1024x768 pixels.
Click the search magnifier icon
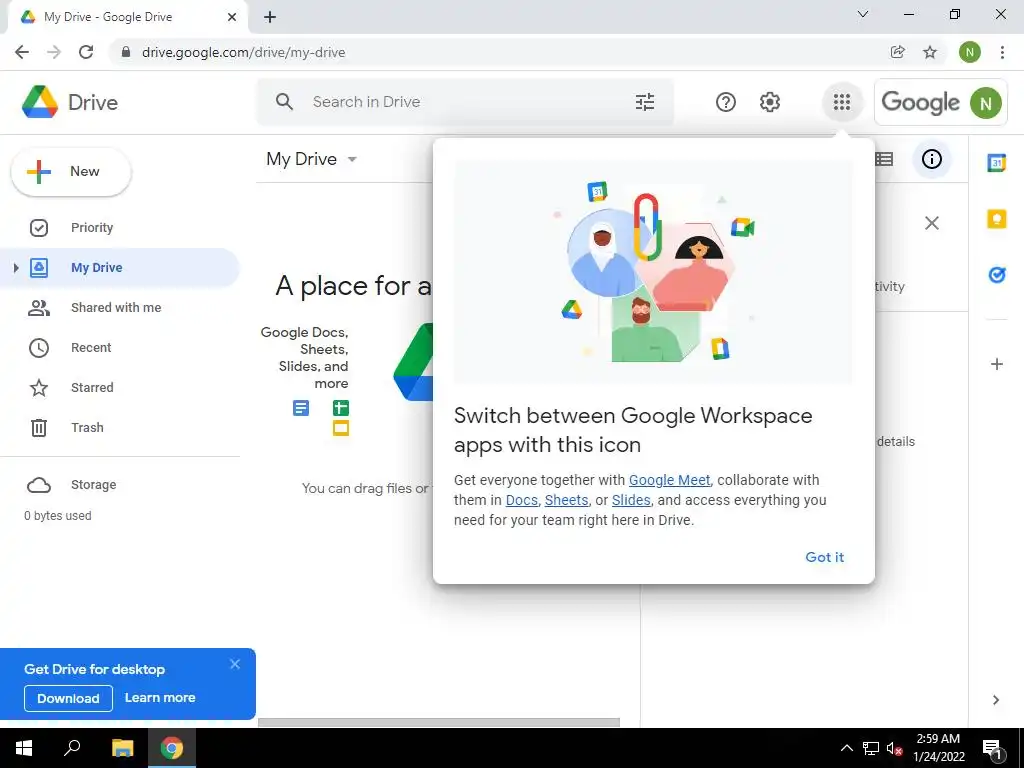[284, 102]
